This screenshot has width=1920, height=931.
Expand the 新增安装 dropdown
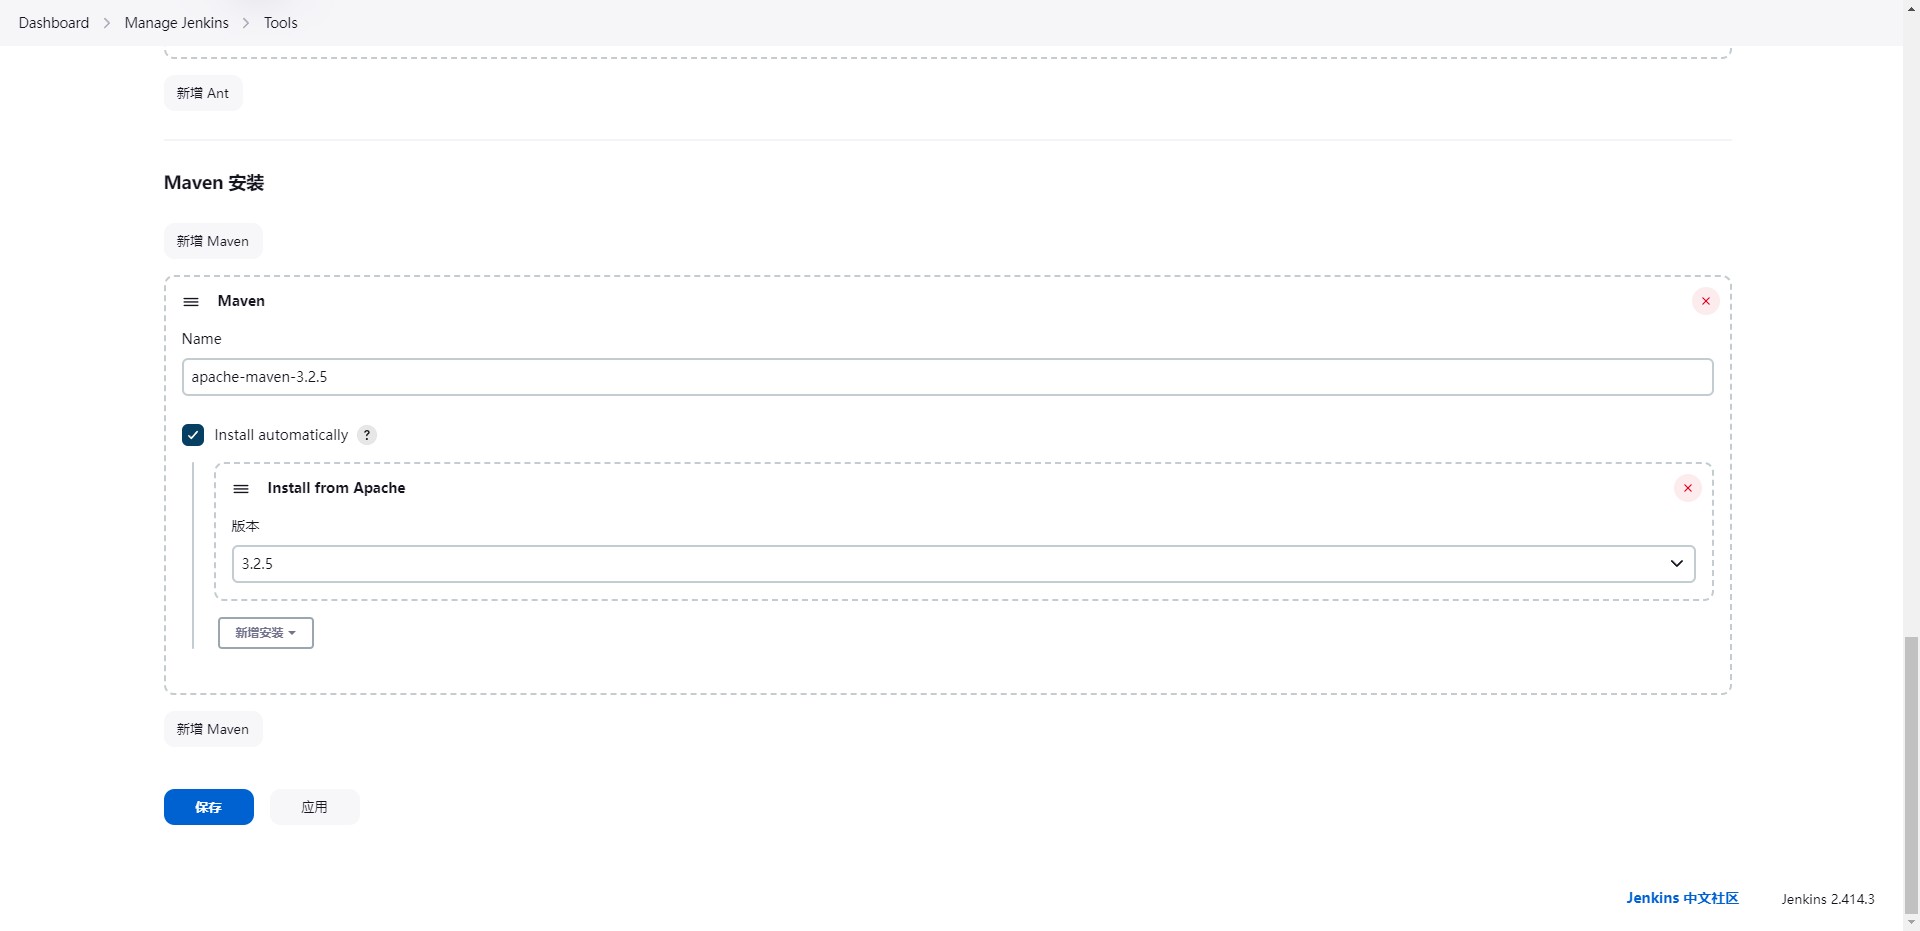(264, 632)
